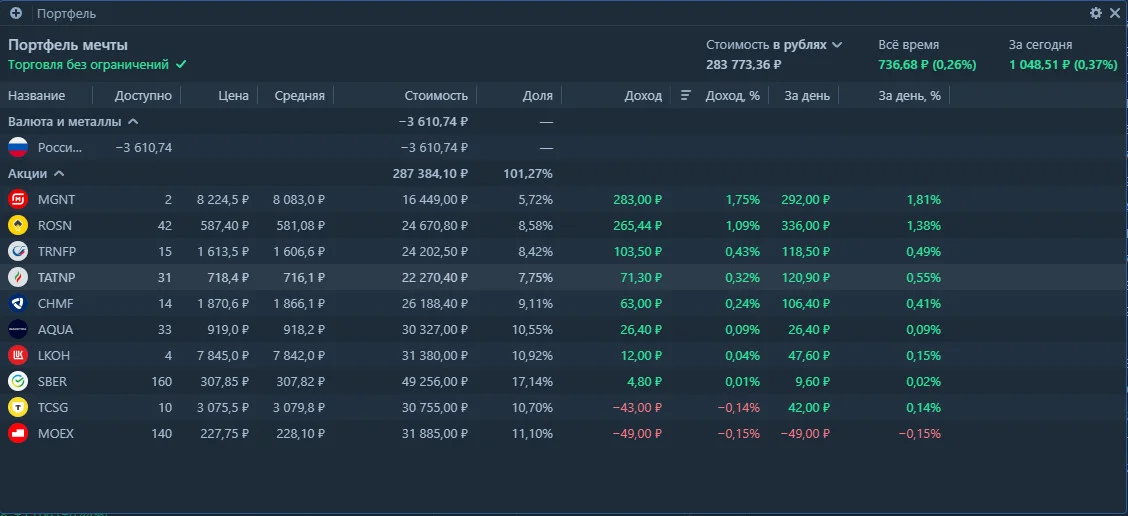Click MOEX loss −49,00 ₽ in Доход column

pos(637,433)
